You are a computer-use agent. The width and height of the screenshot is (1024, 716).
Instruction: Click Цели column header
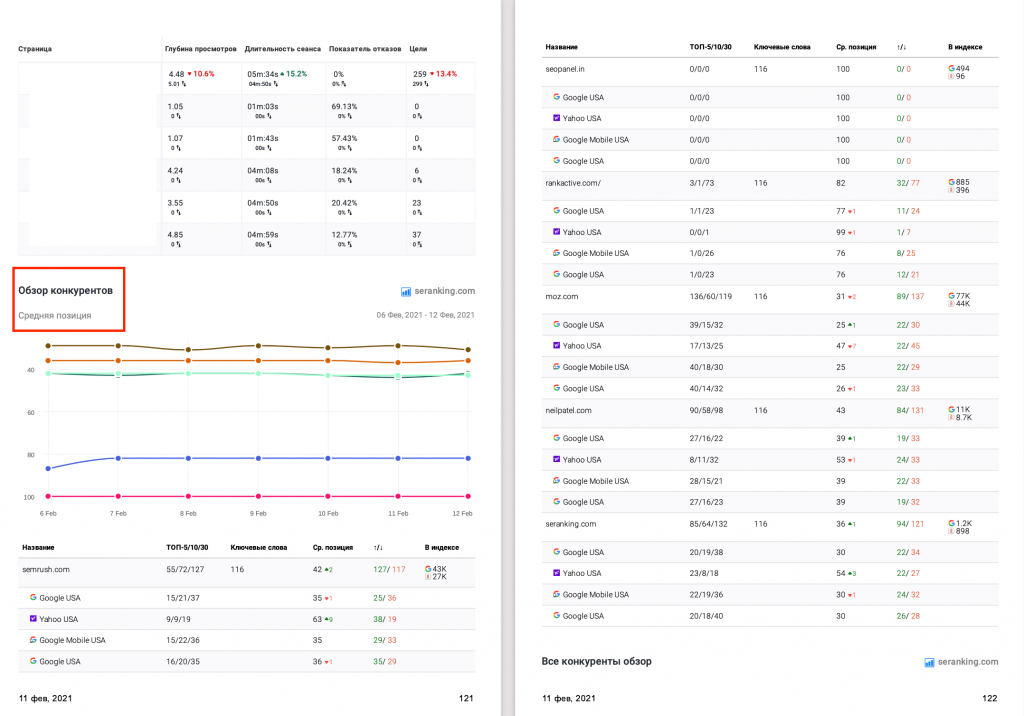(x=418, y=49)
